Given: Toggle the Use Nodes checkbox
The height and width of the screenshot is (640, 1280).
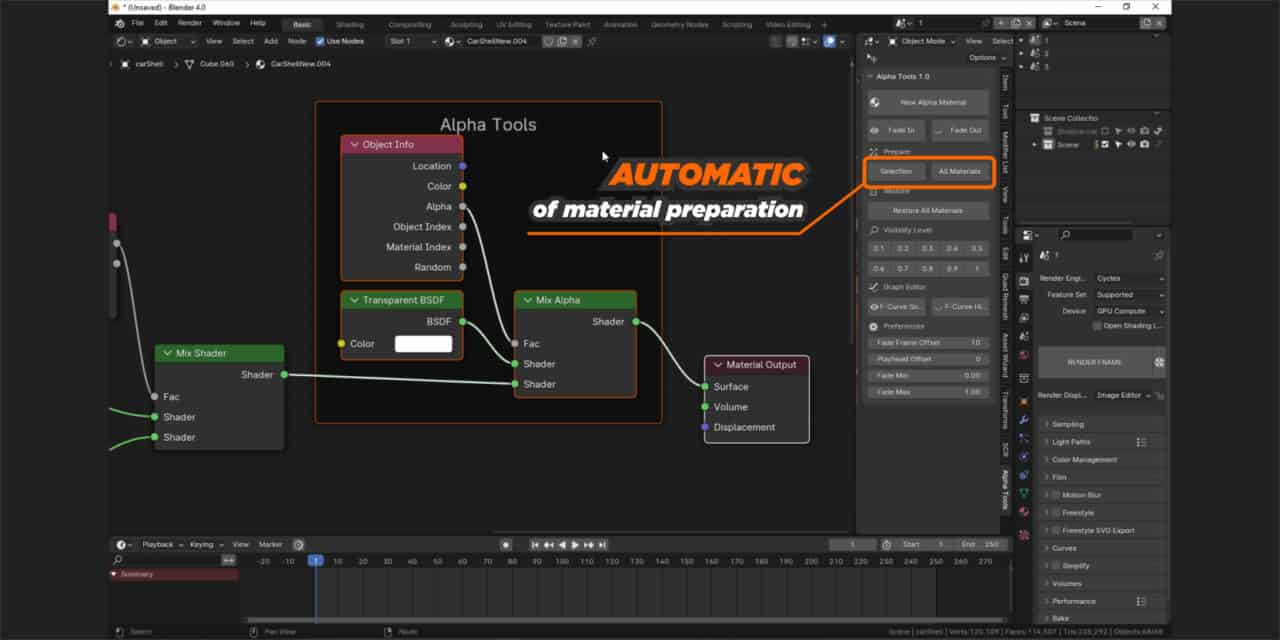Looking at the screenshot, I should [x=320, y=42].
